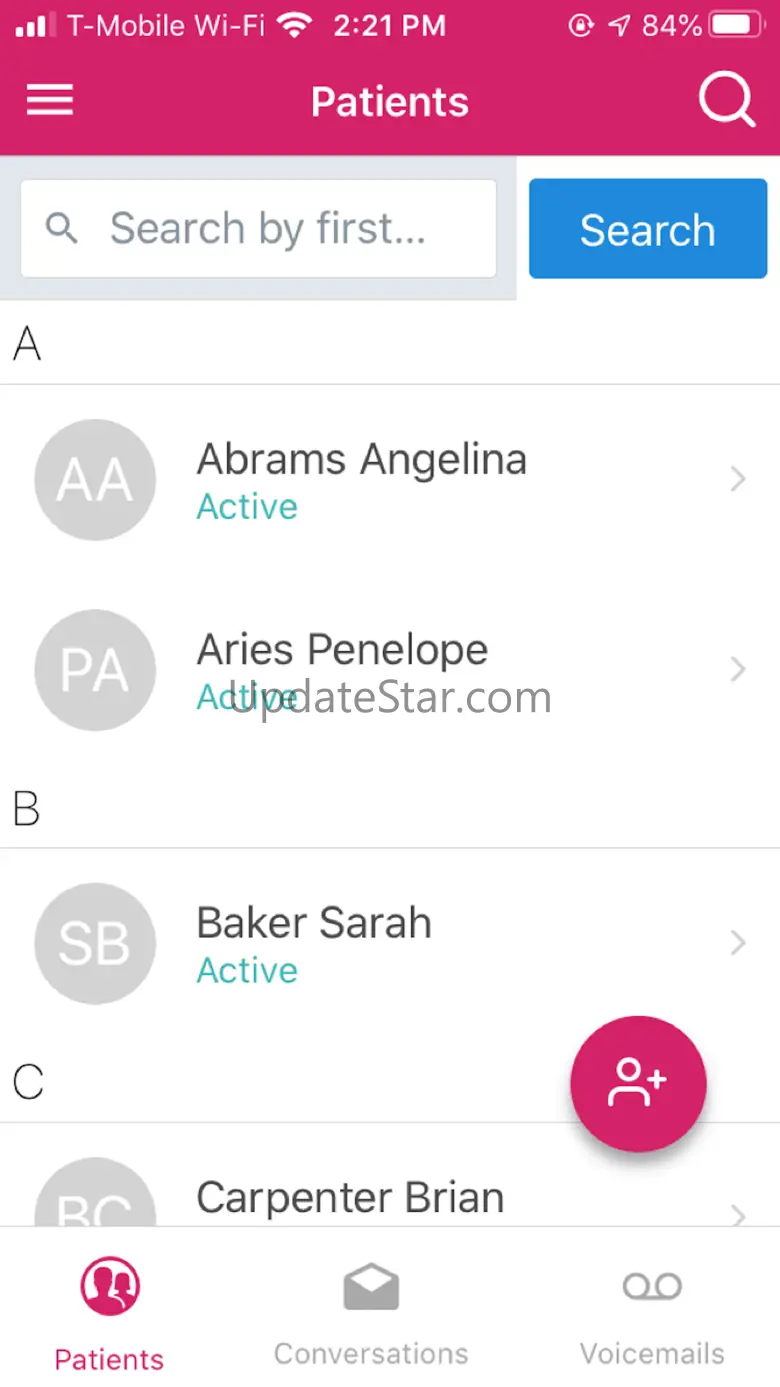This screenshot has height=1387, width=780.
Task: Tap the Wi-Fi icon in status bar
Action: click(x=294, y=26)
